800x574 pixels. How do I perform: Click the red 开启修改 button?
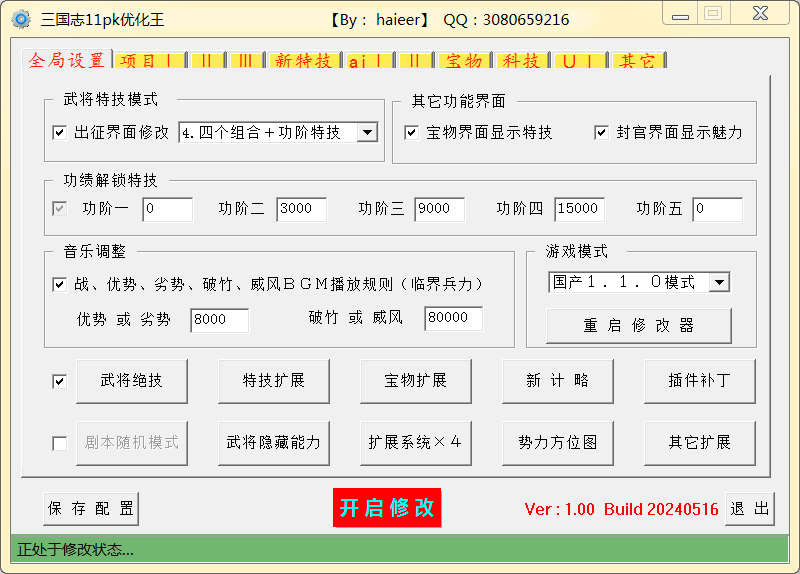coord(387,507)
